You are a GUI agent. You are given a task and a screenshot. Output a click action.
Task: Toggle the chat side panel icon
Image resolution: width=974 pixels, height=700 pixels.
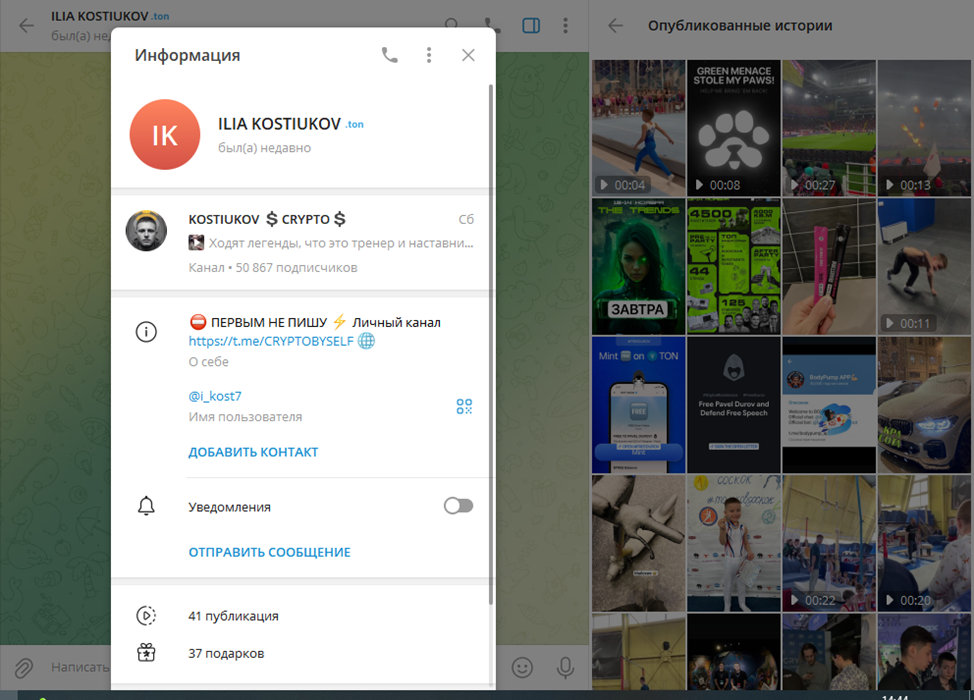coord(531,25)
